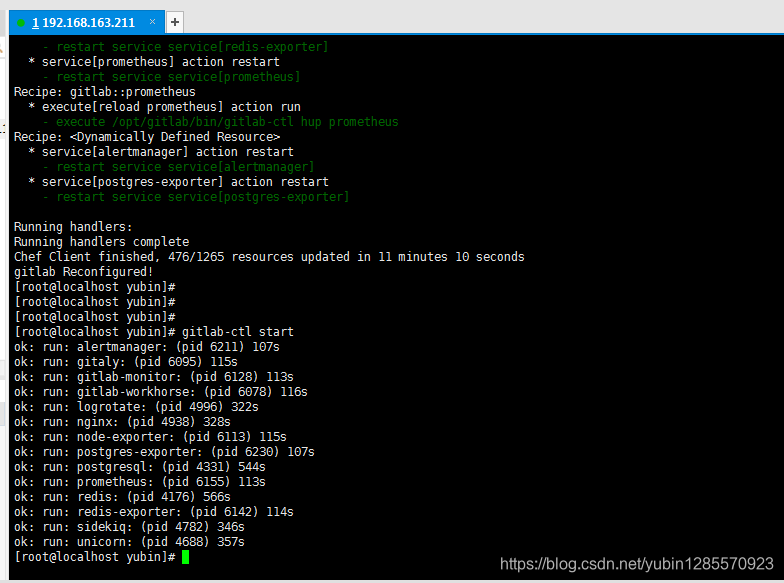
Task: Select the 192.168.163.211 session tab
Action: [x=86, y=22]
